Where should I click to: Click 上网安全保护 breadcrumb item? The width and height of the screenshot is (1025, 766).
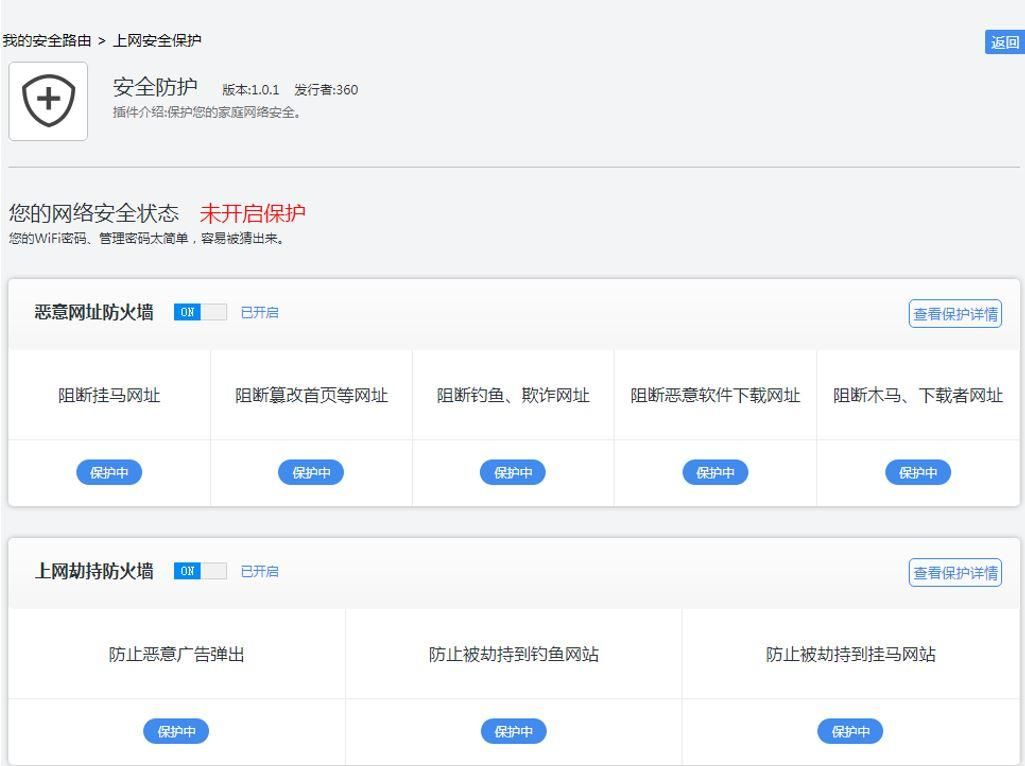tap(157, 41)
